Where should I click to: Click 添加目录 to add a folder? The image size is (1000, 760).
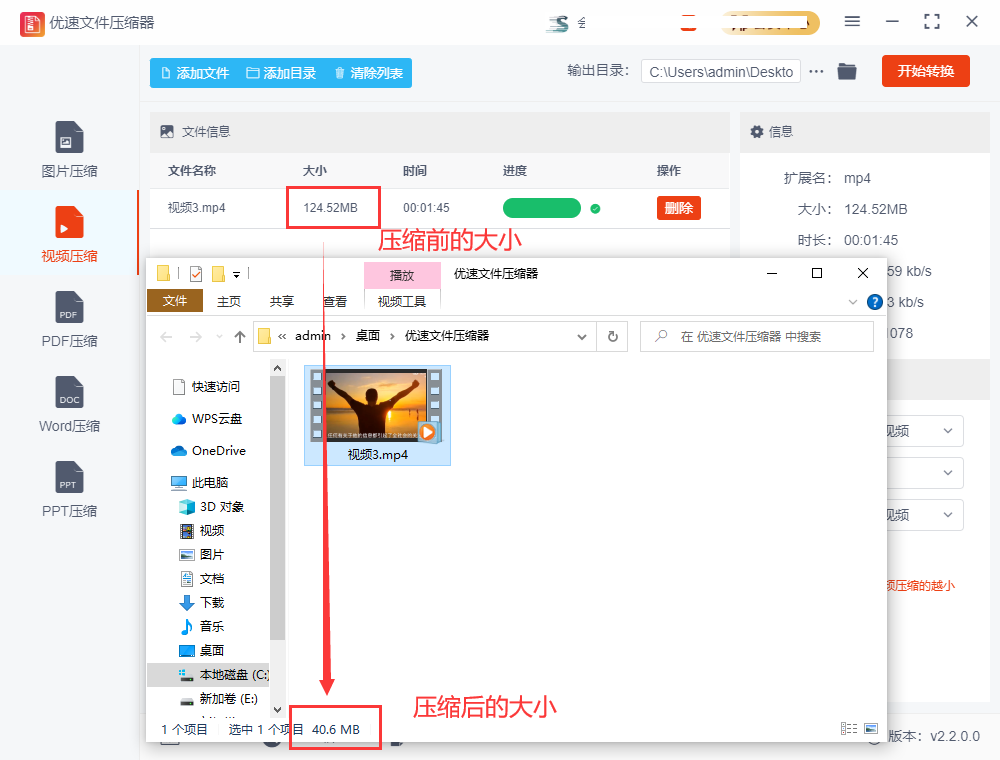pos(281,73)
